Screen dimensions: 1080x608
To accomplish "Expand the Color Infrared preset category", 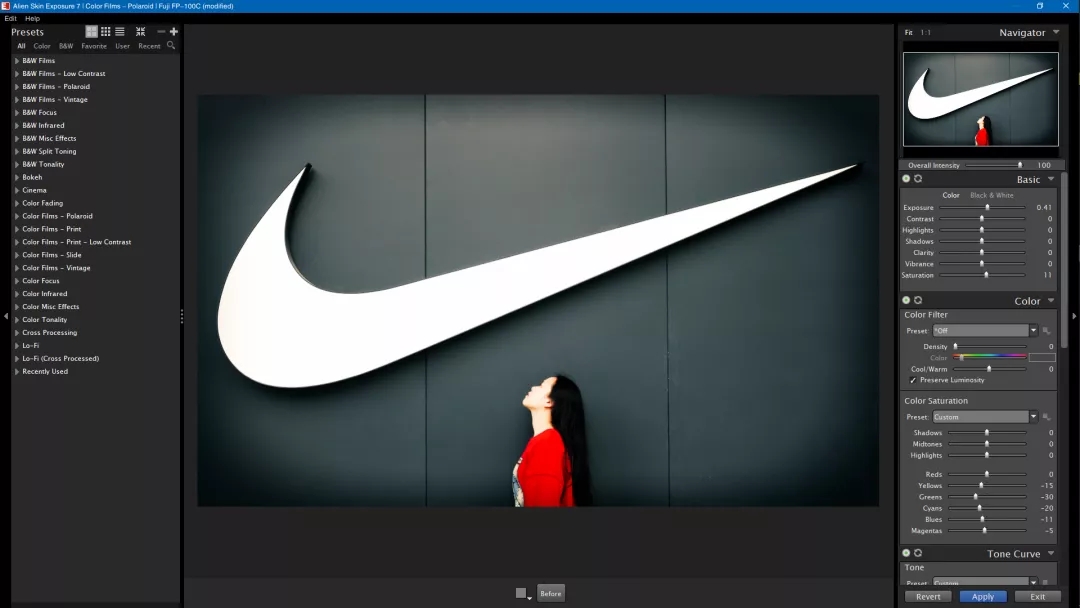I will click(17, 294).
